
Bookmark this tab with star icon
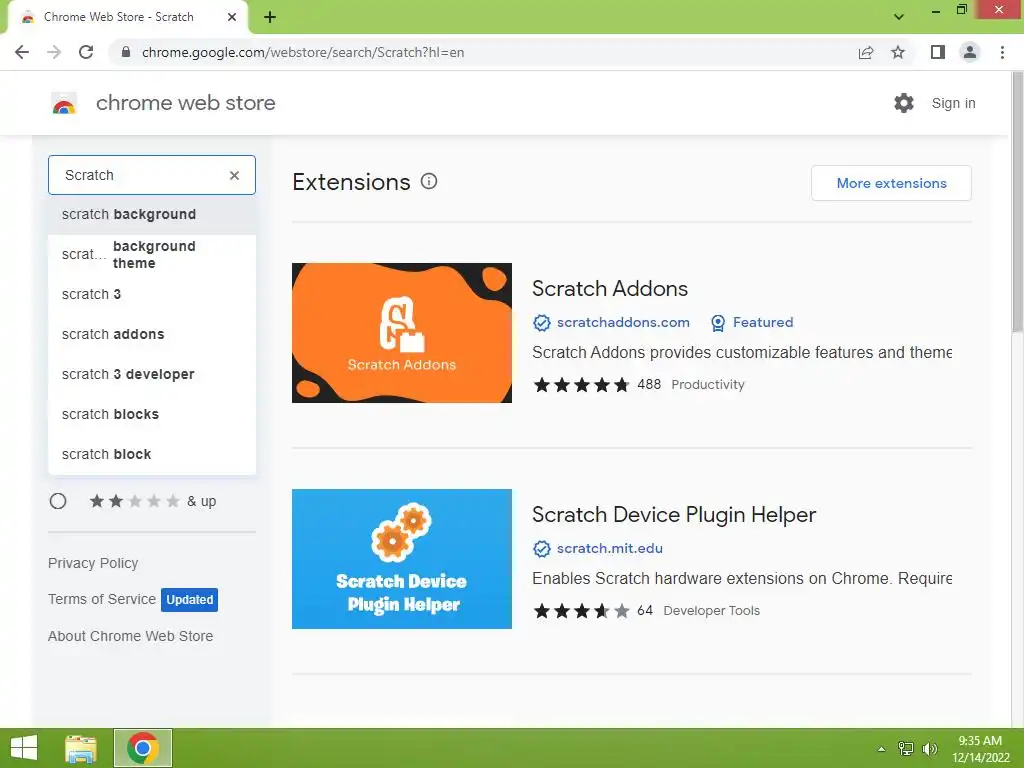(x=898, y=52)
